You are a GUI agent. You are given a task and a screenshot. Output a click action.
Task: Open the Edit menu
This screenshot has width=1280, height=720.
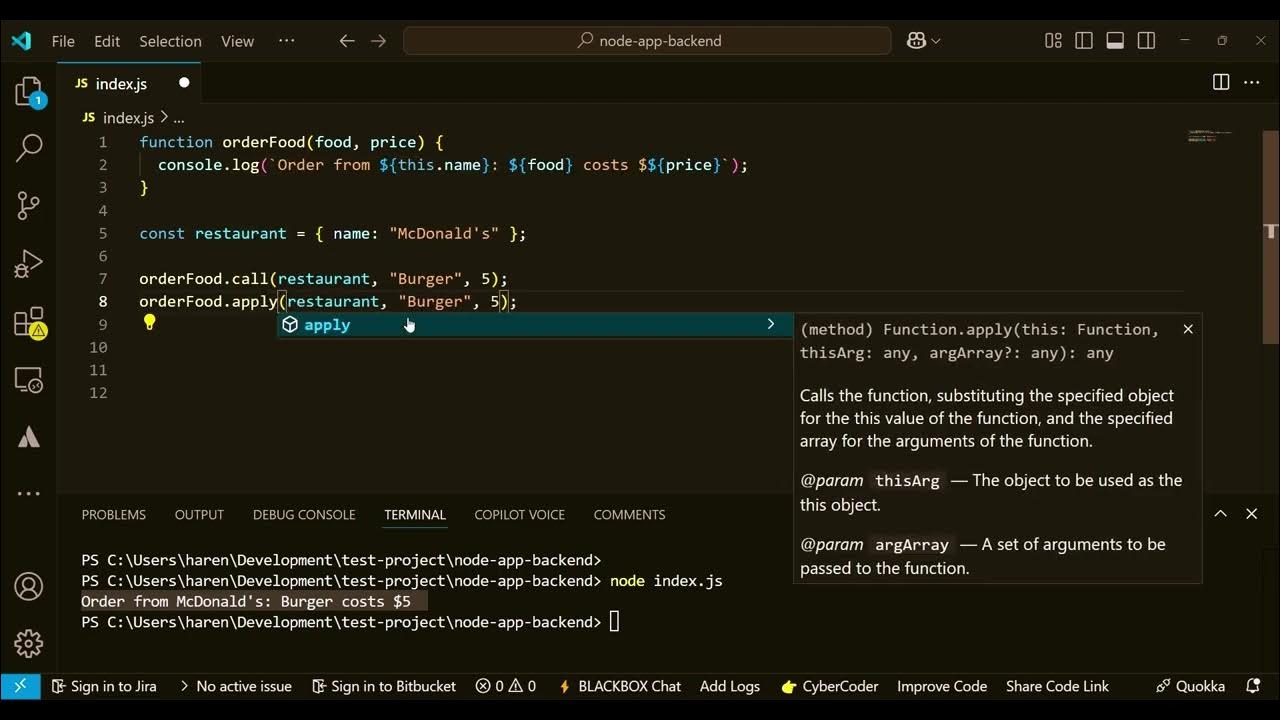(107, 41)
